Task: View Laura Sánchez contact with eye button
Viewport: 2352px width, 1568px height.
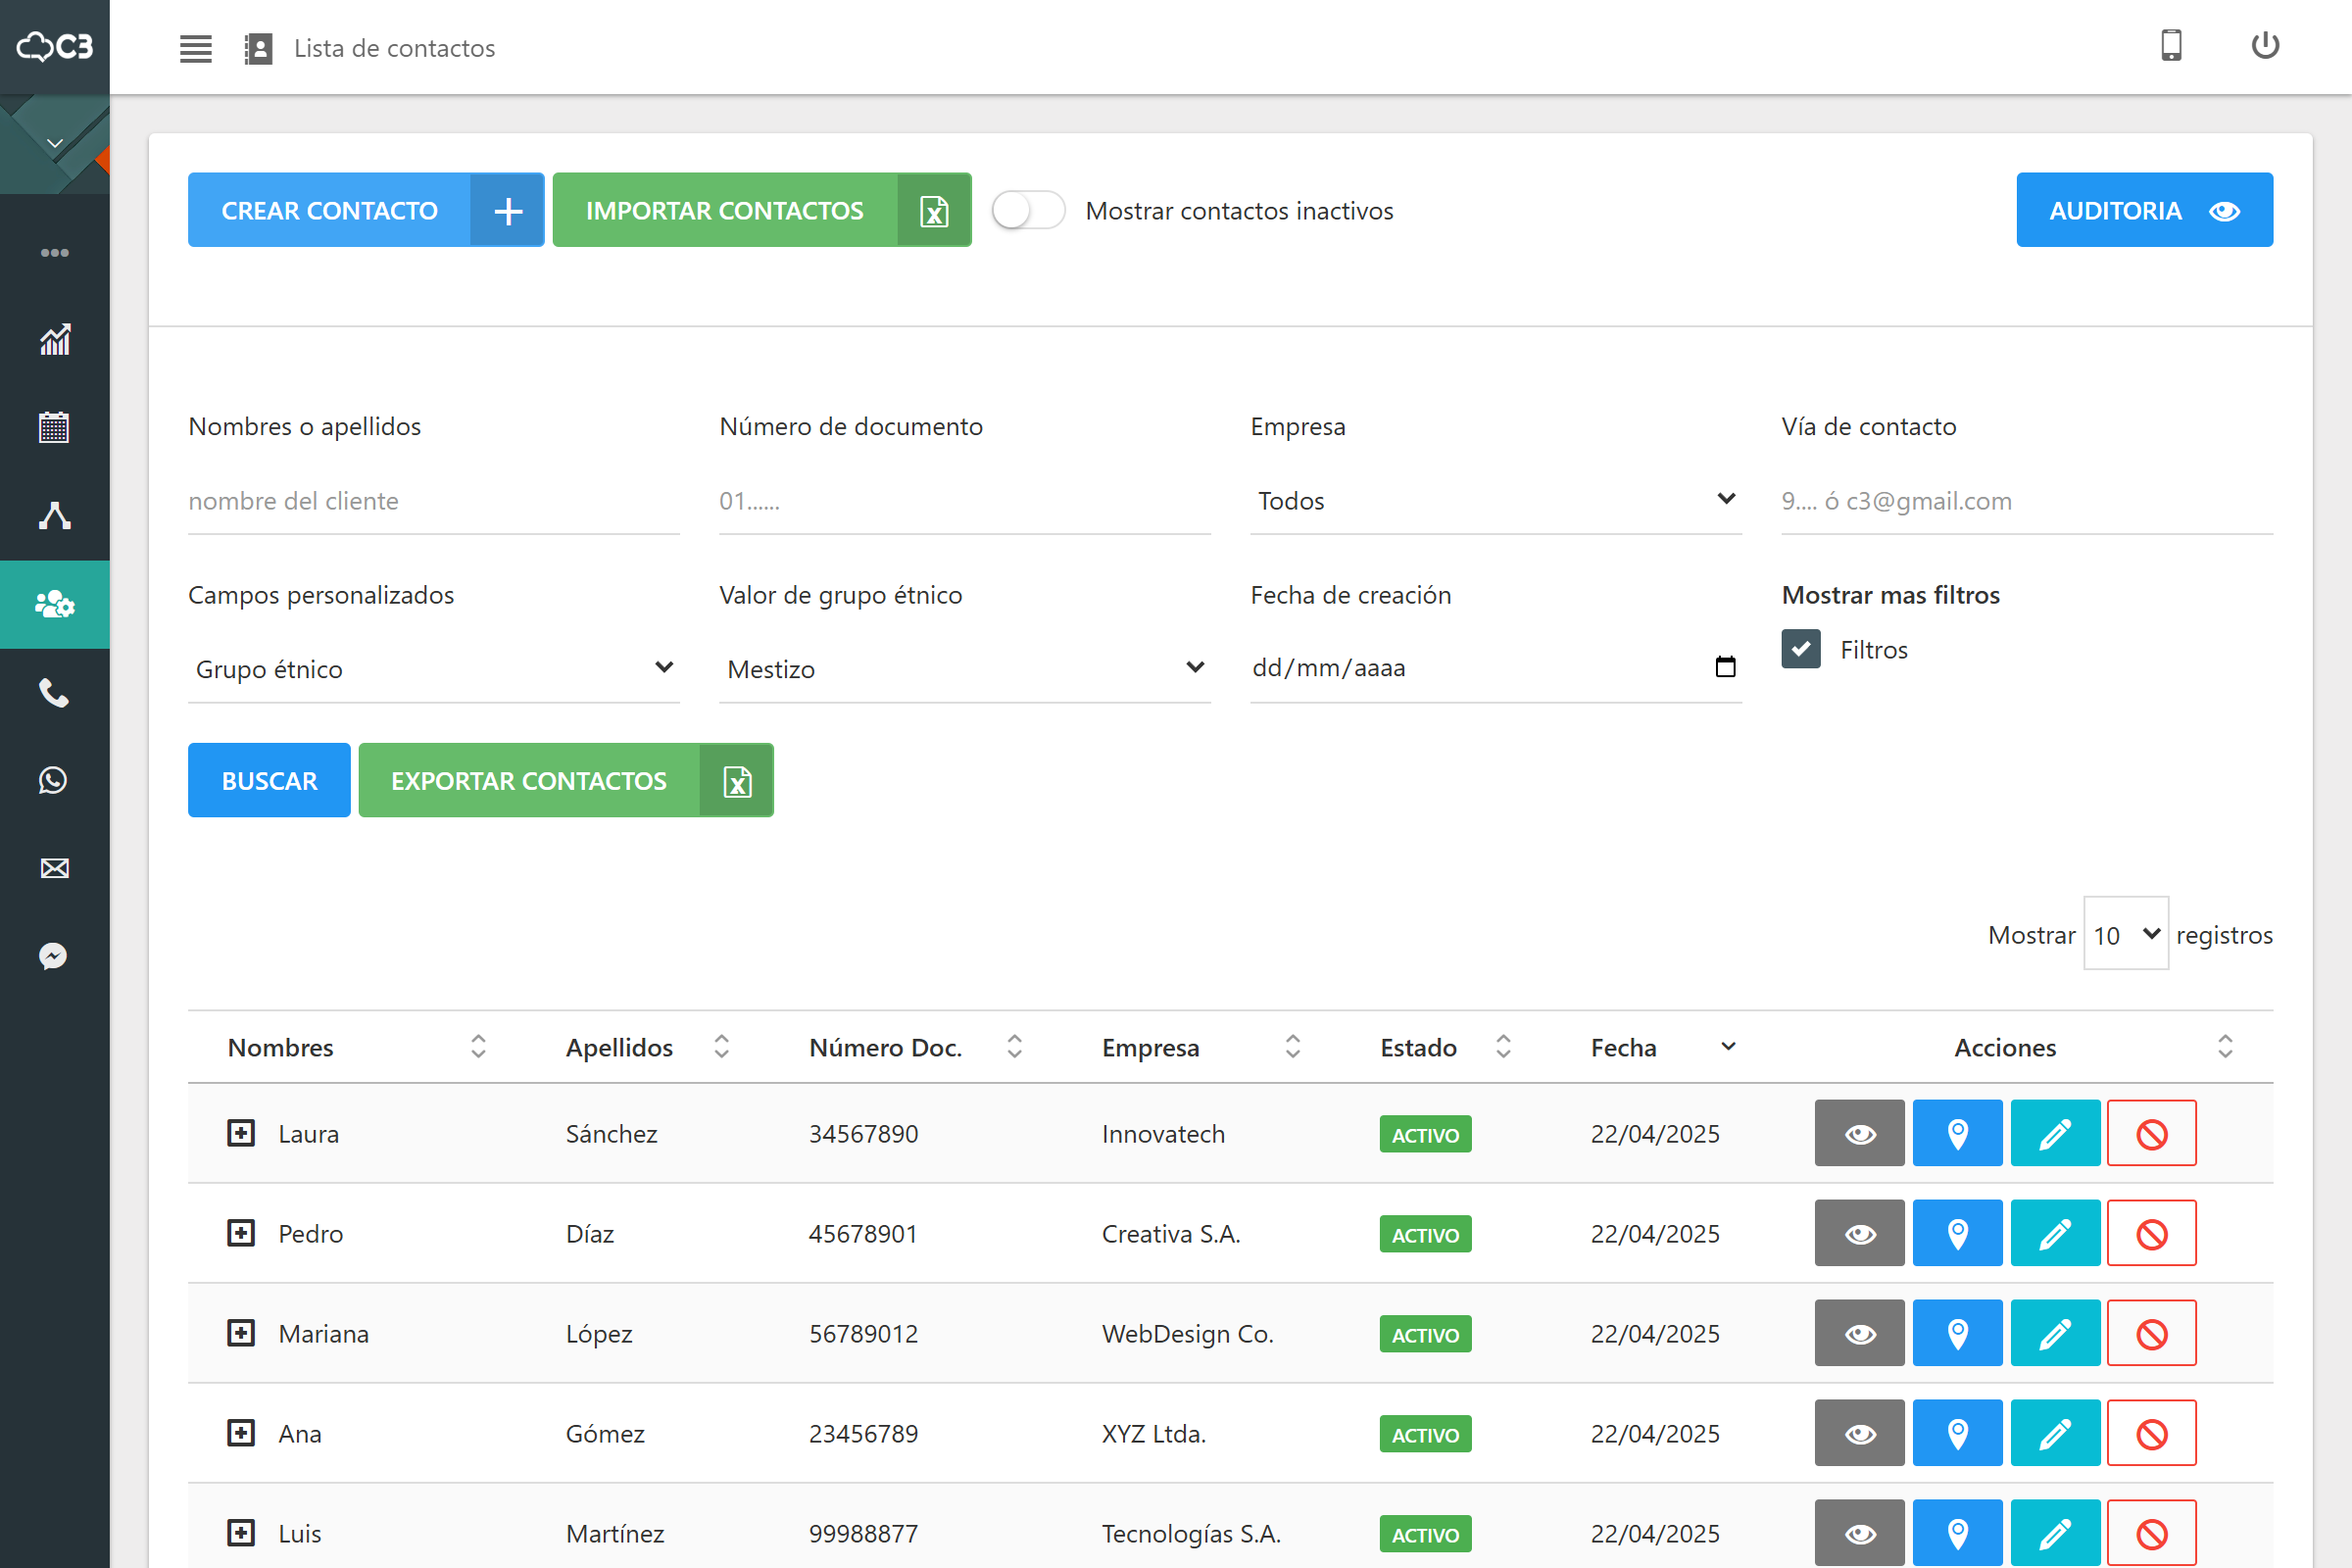Action: 1859,1133
